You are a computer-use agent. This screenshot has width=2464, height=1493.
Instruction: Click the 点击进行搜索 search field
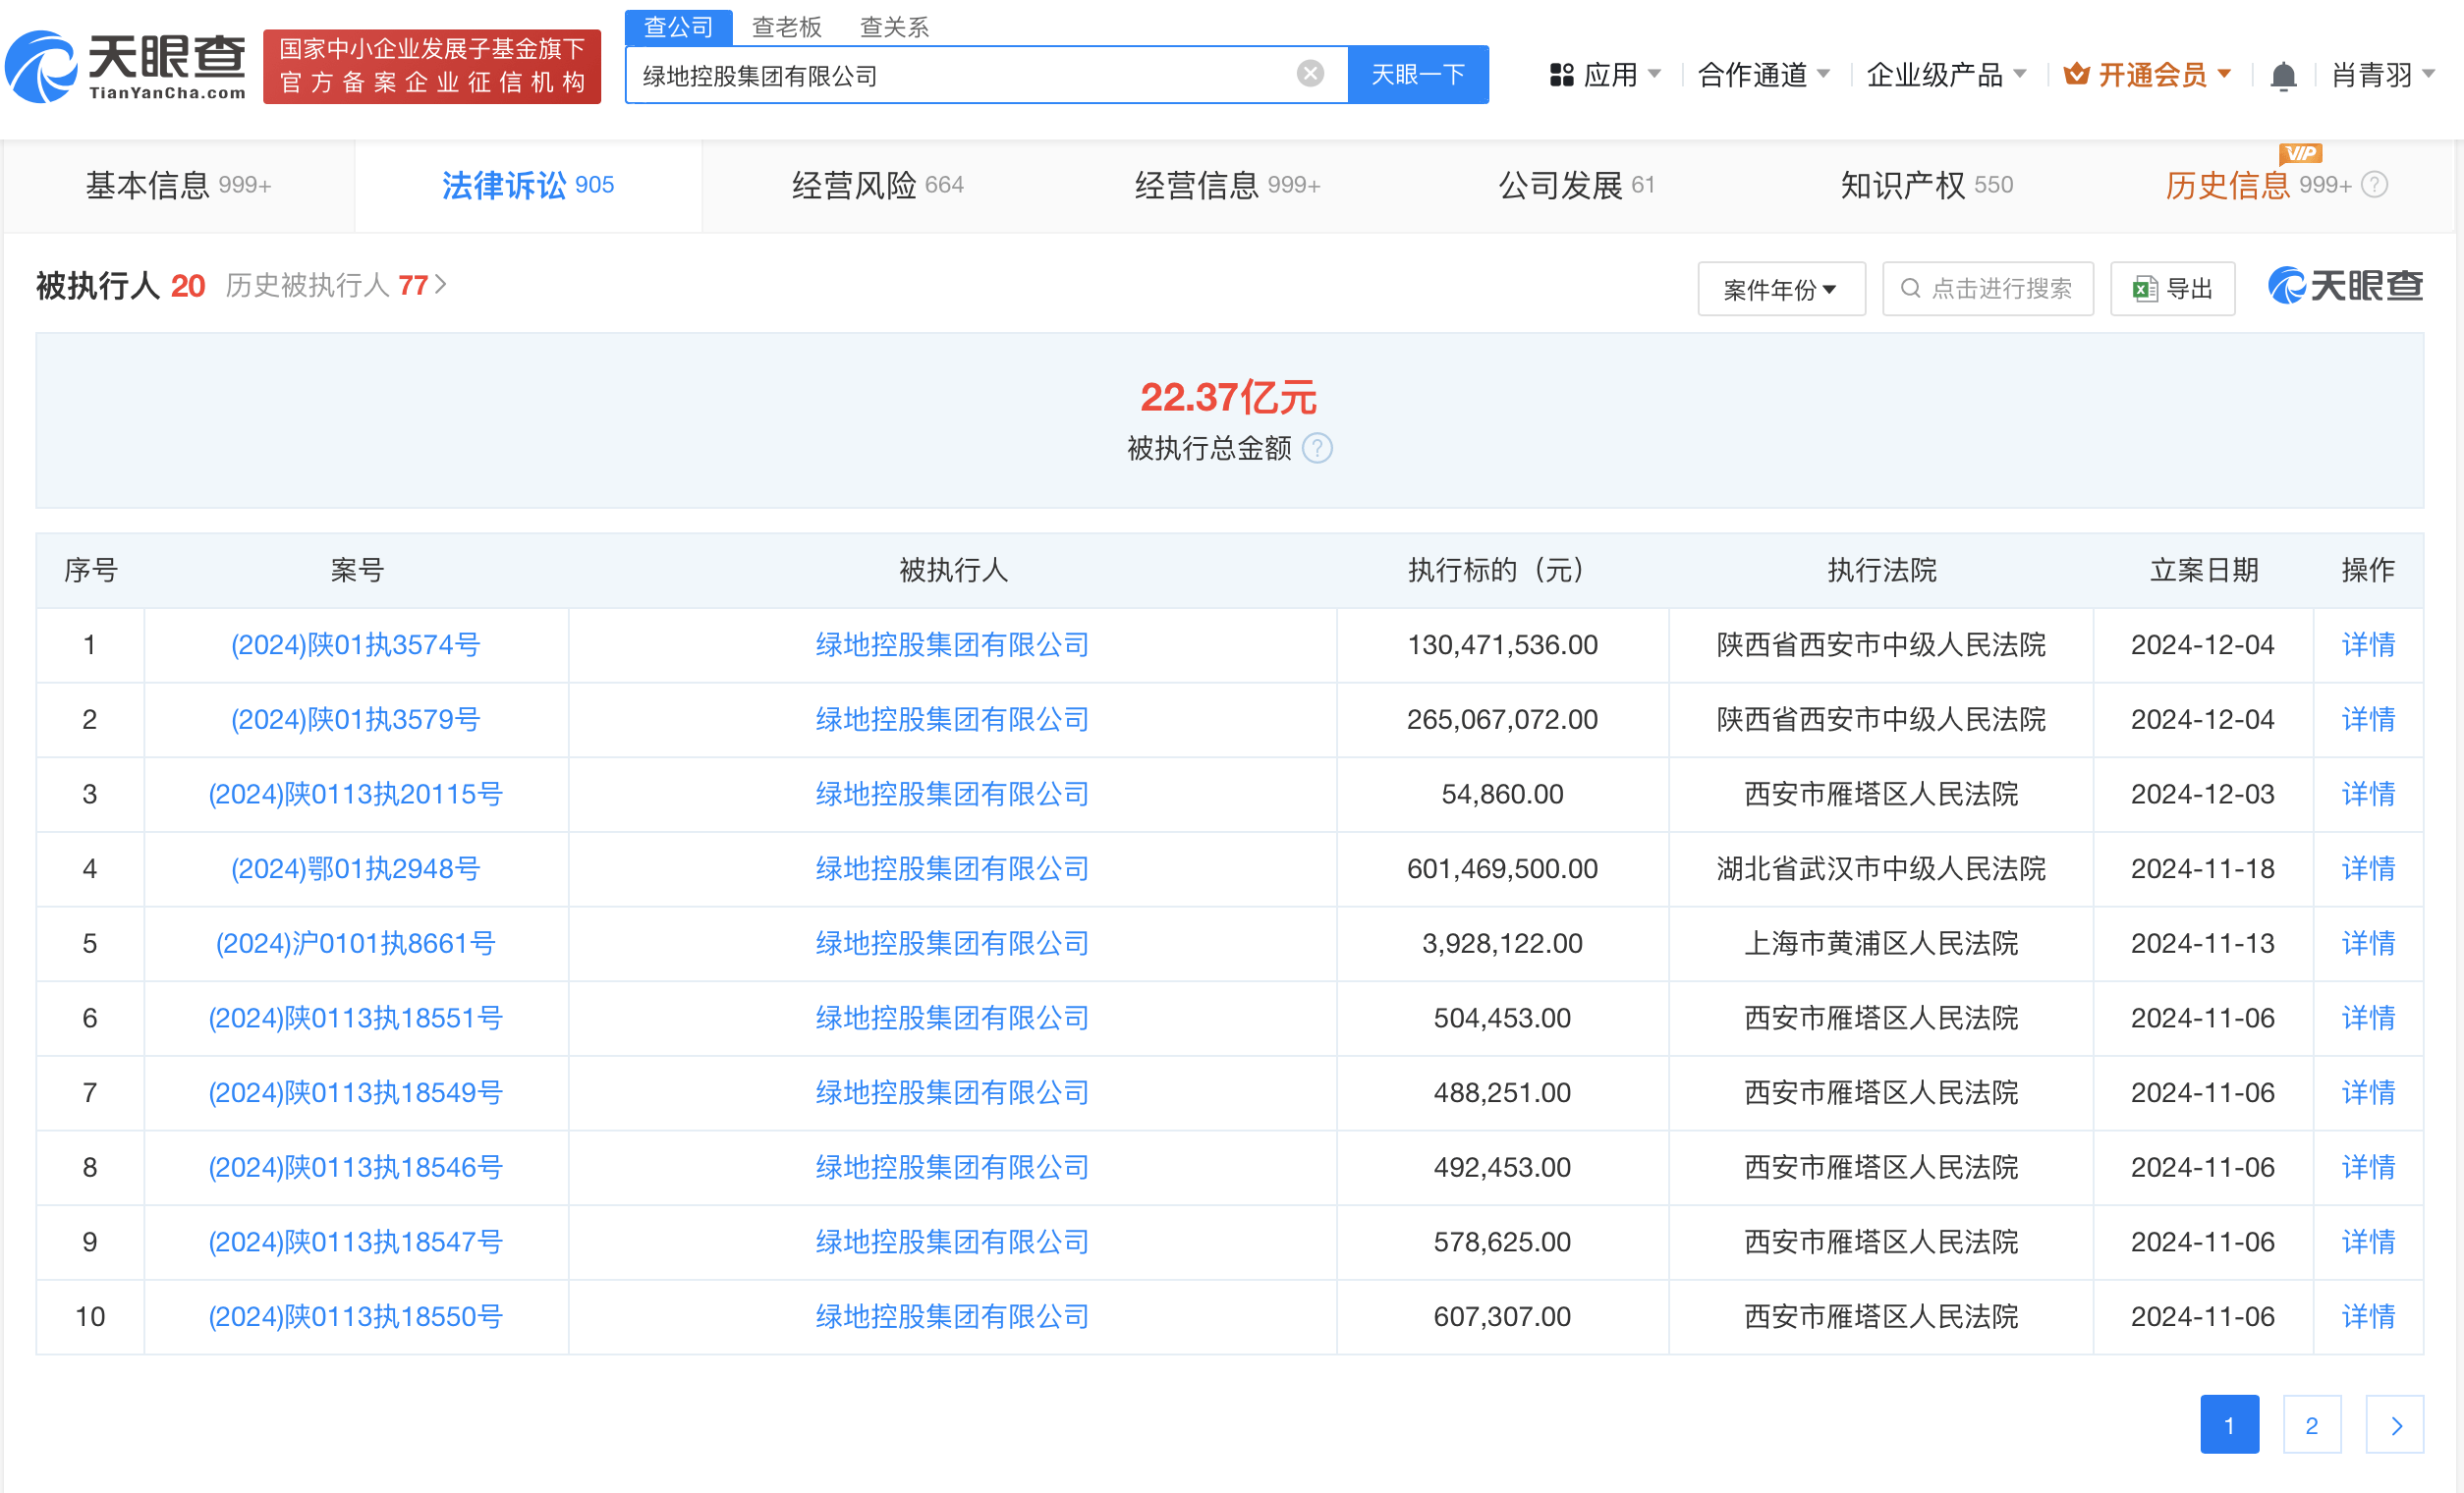1987,289
